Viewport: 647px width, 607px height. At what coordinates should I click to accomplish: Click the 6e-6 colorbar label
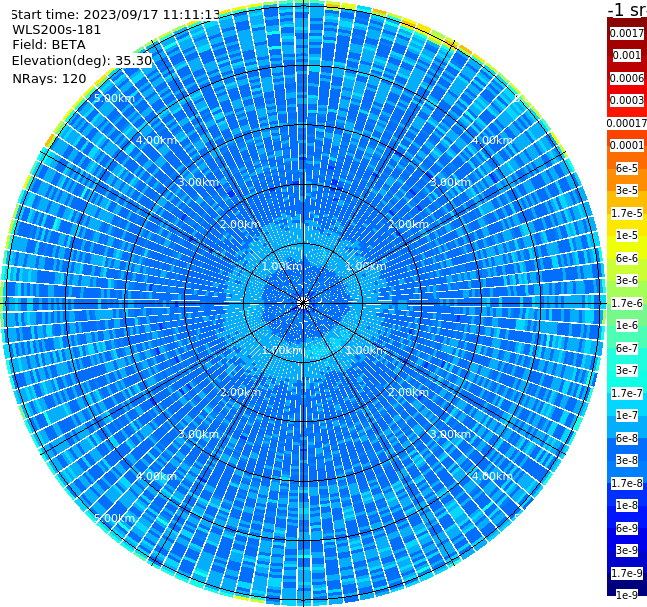[x=627, y=258]
